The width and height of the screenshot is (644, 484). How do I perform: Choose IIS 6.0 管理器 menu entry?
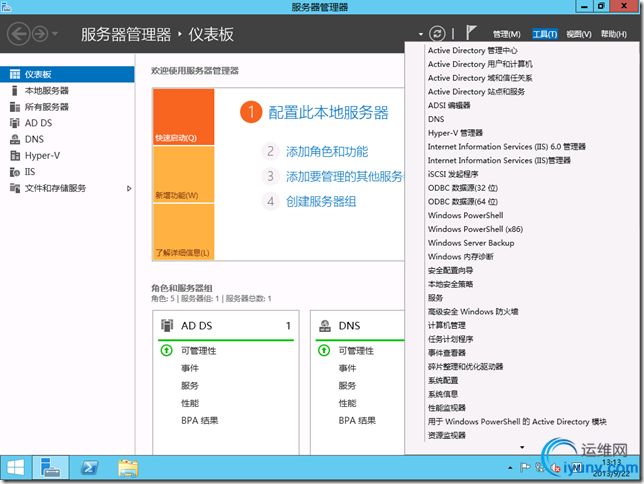pyautogui.click(x=506, y=147)
